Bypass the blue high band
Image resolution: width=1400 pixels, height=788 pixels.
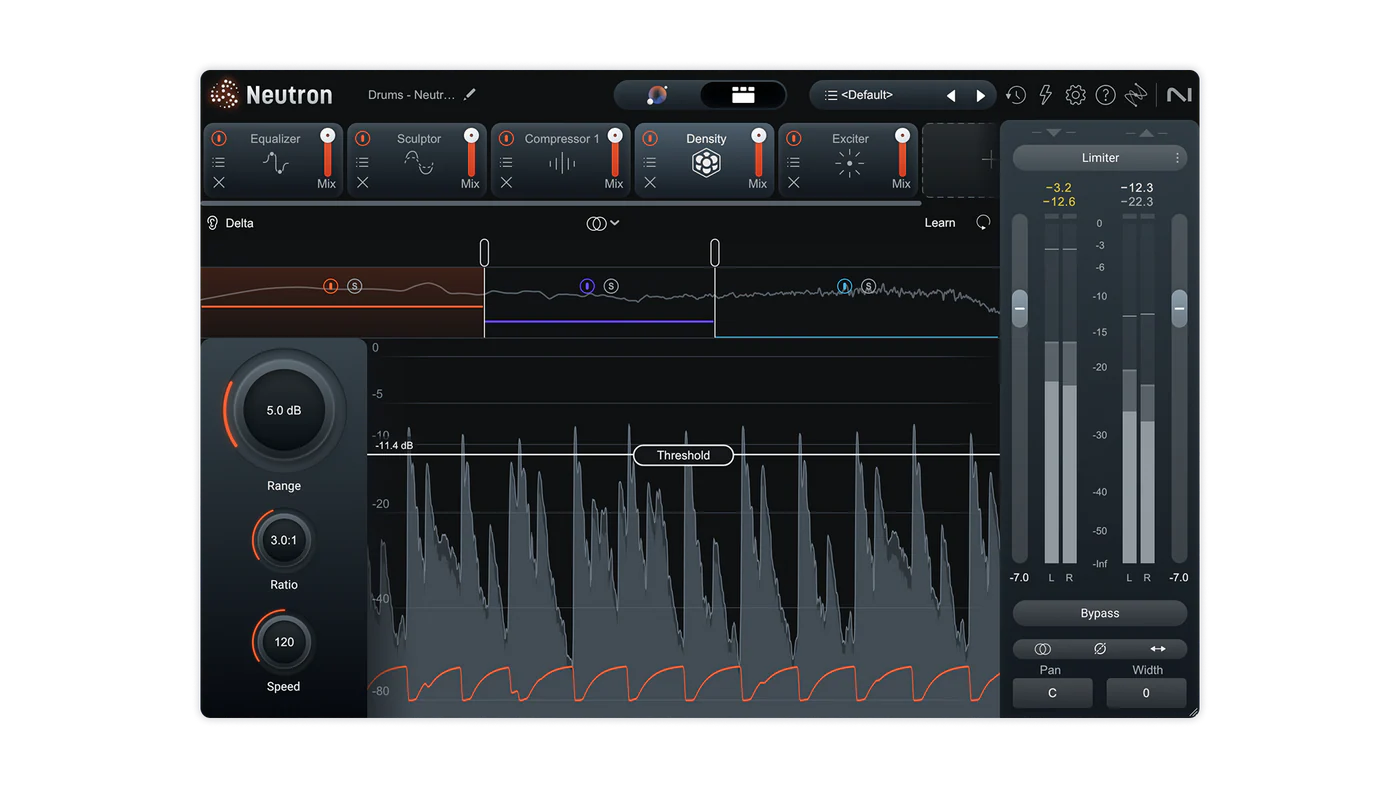click(845, 286)
